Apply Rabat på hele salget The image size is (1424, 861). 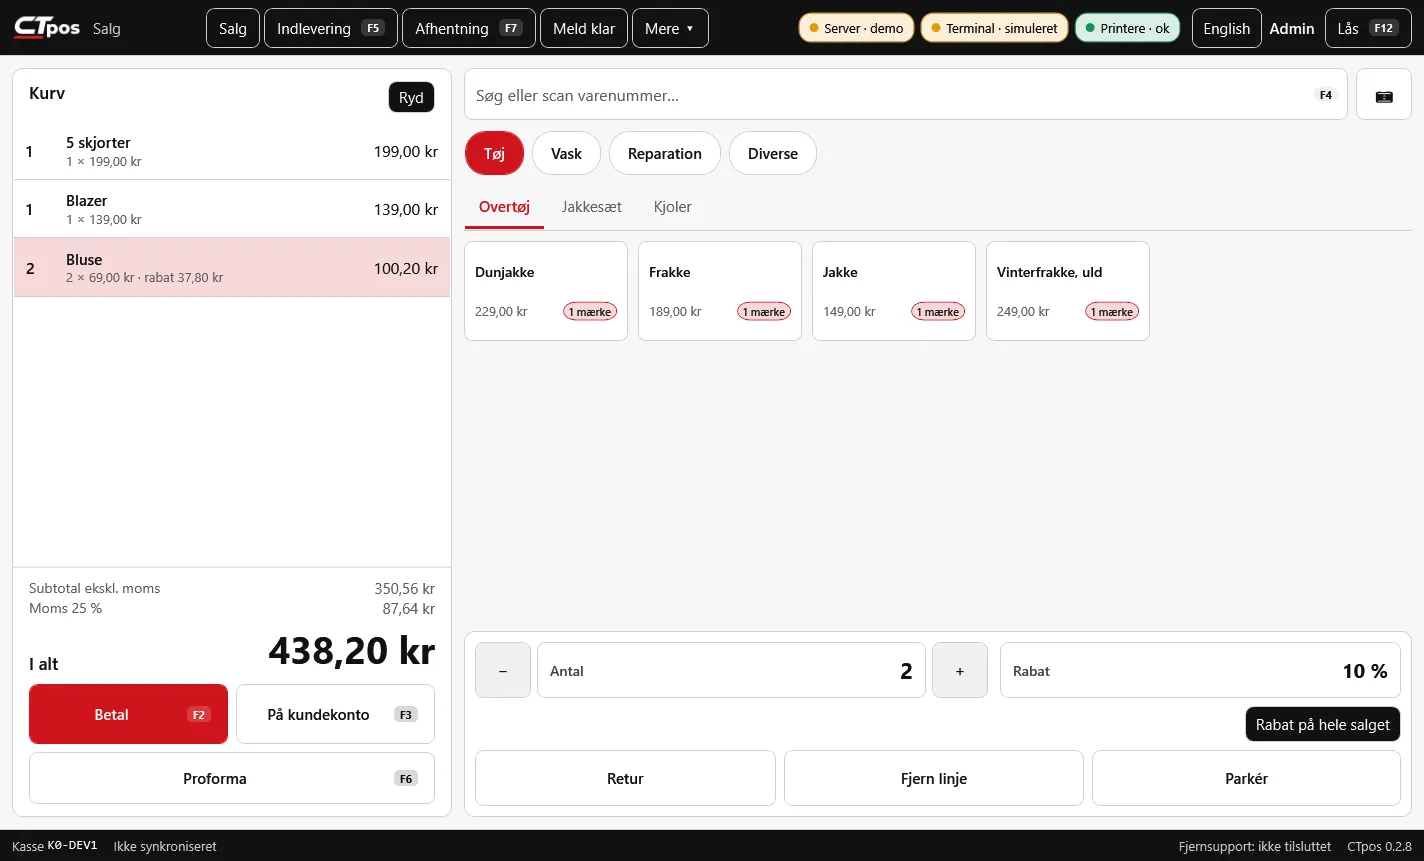pos(1322,724)
